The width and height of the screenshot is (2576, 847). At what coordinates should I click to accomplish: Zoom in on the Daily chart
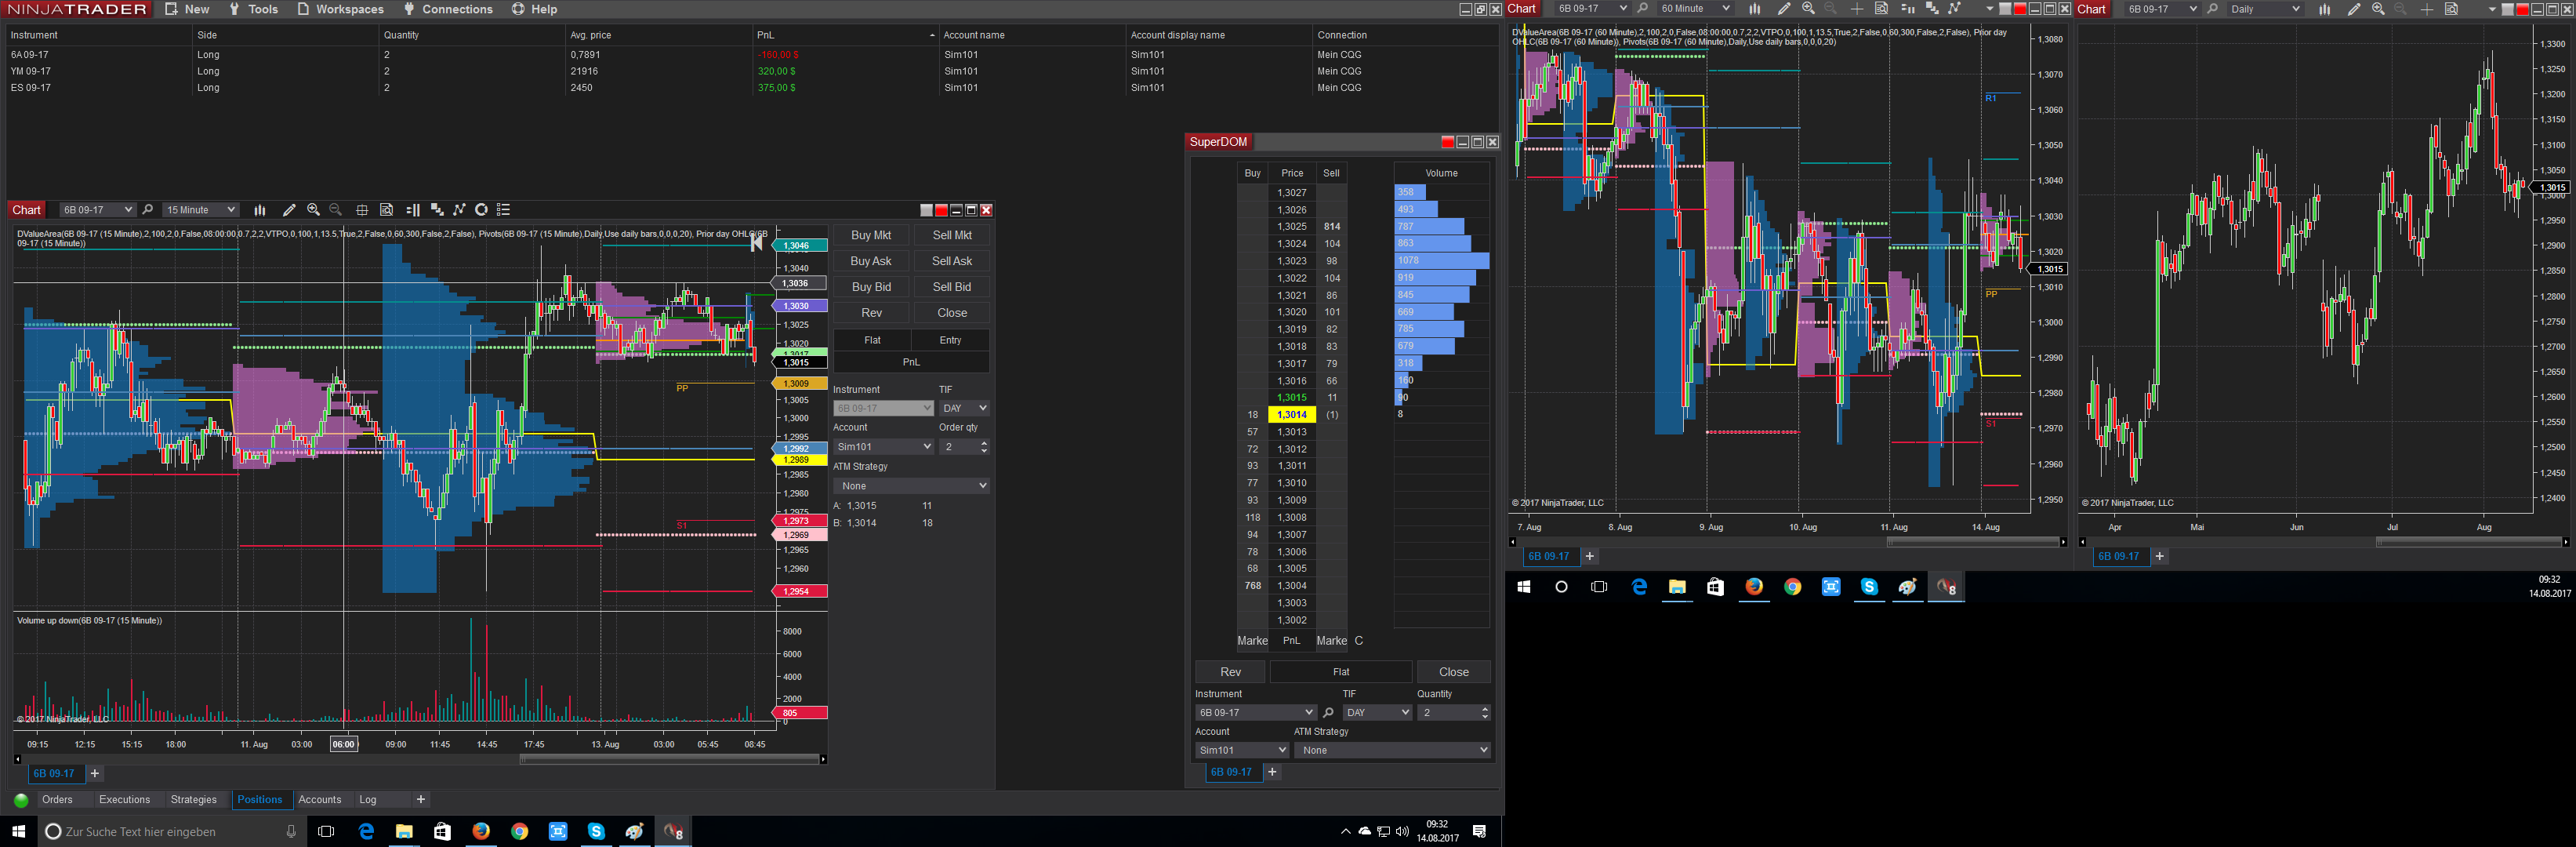[2378, 9]
